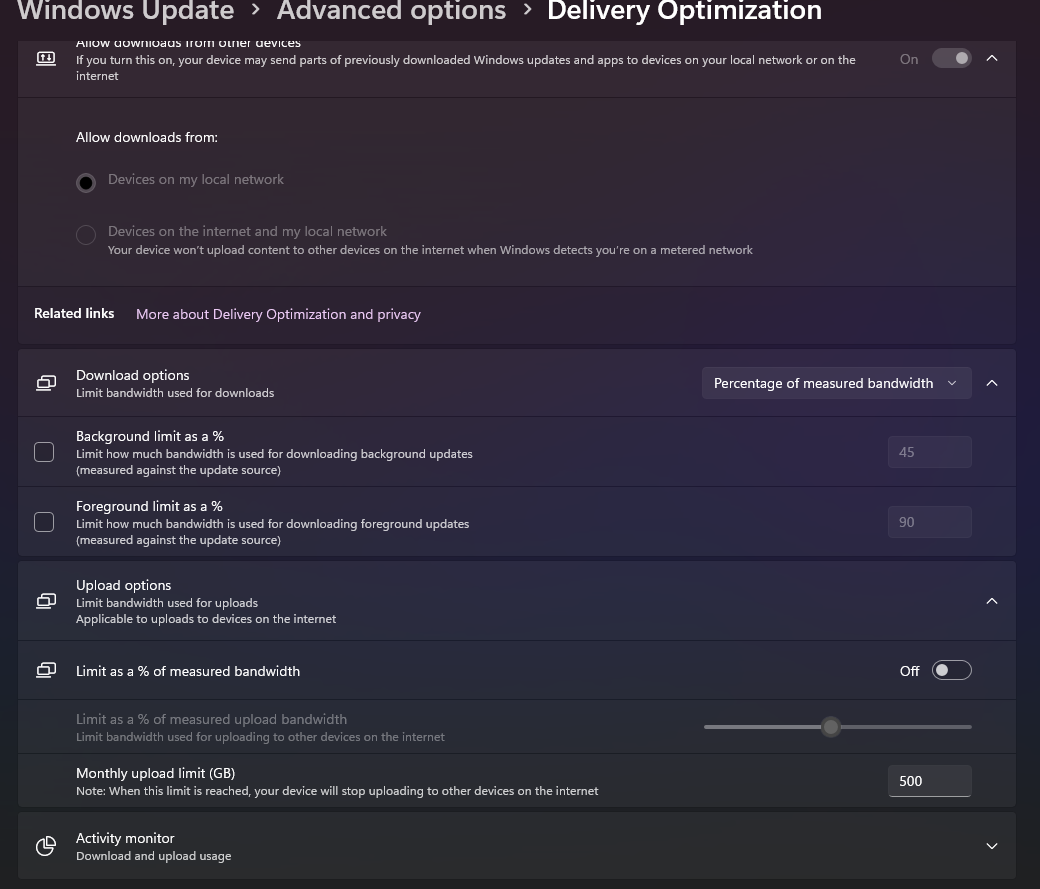Turn off Allow downloads from other devices toggle
The width and height of the screenshot is (1040, 889).
click(951, 58)
